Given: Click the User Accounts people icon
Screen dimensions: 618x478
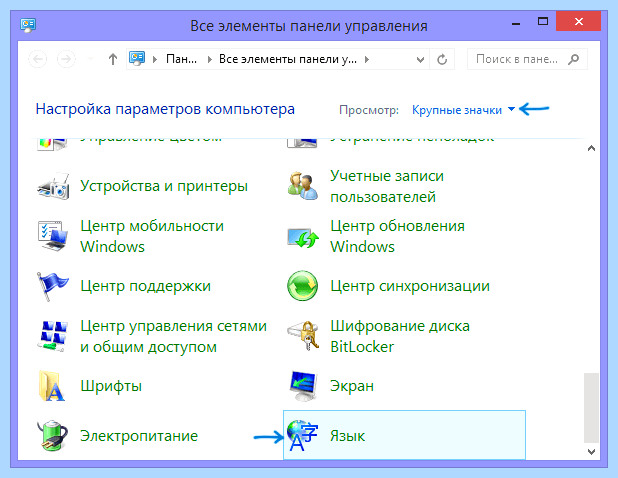Looking at the screenshot, I should [302, 186].
